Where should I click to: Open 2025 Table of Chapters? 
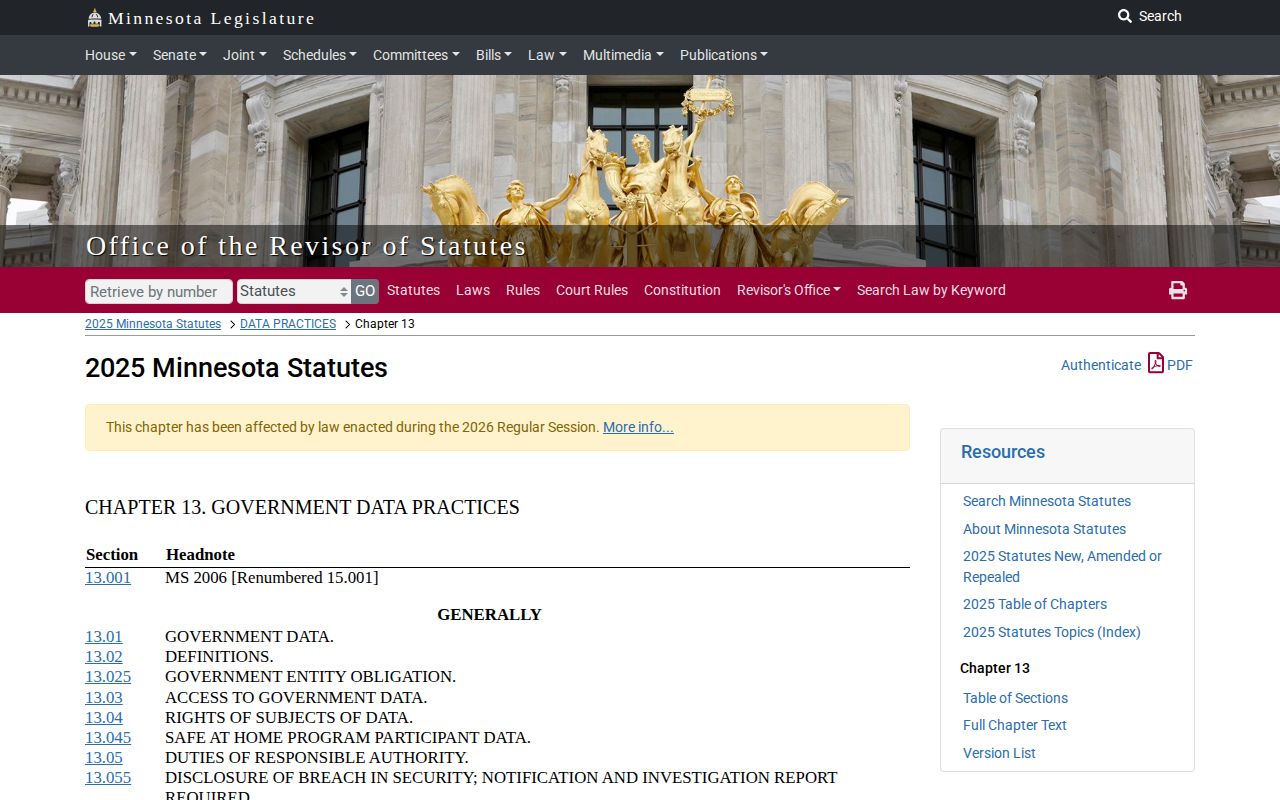click(x=1035, y=604)
